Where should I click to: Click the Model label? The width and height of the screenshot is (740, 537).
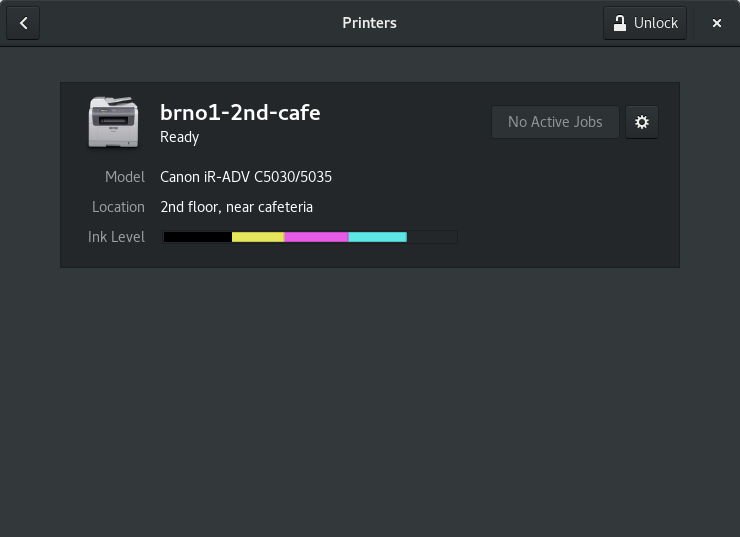pyautogui.click(x=125, y=177)
